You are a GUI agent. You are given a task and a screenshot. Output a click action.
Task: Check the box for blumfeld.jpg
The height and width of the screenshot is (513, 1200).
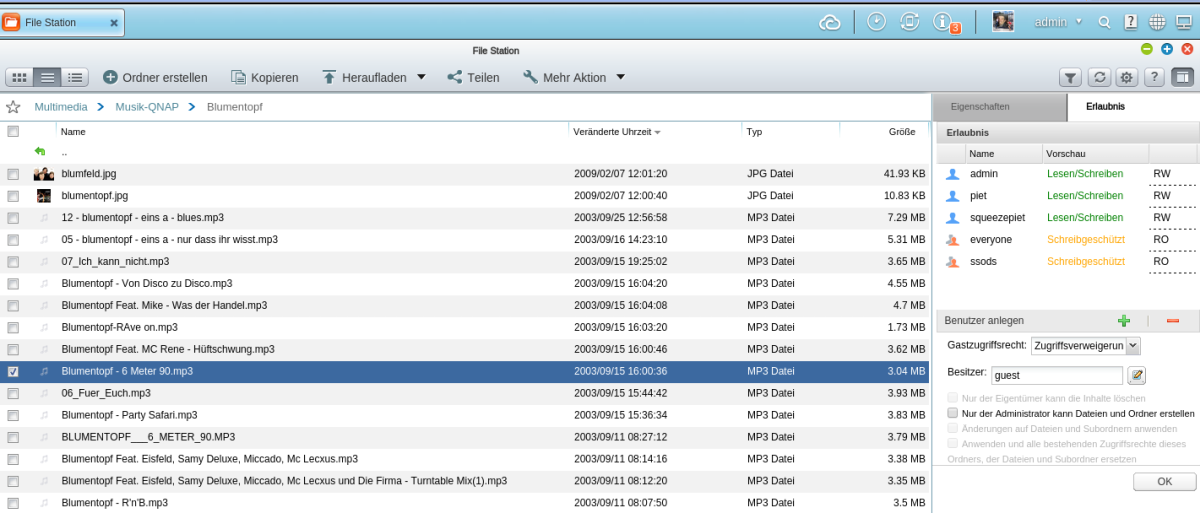point(13,174)
